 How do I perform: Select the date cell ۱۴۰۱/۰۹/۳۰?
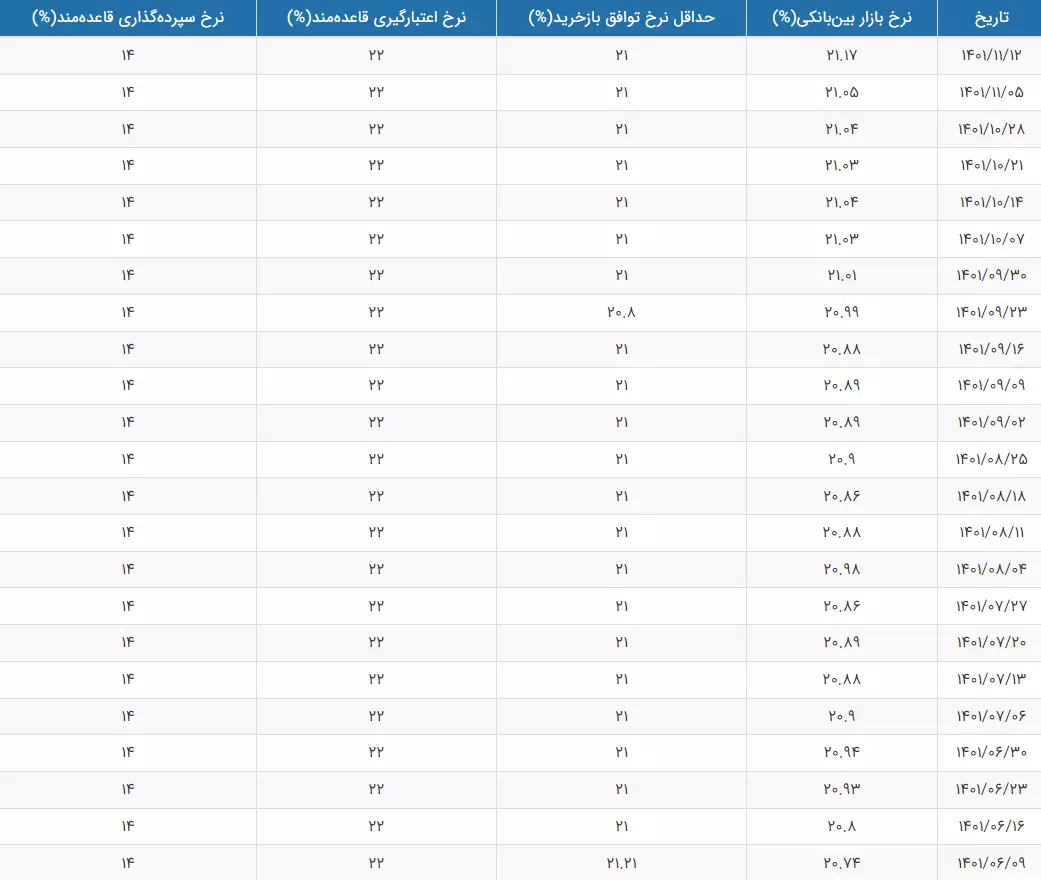[991, 275]
